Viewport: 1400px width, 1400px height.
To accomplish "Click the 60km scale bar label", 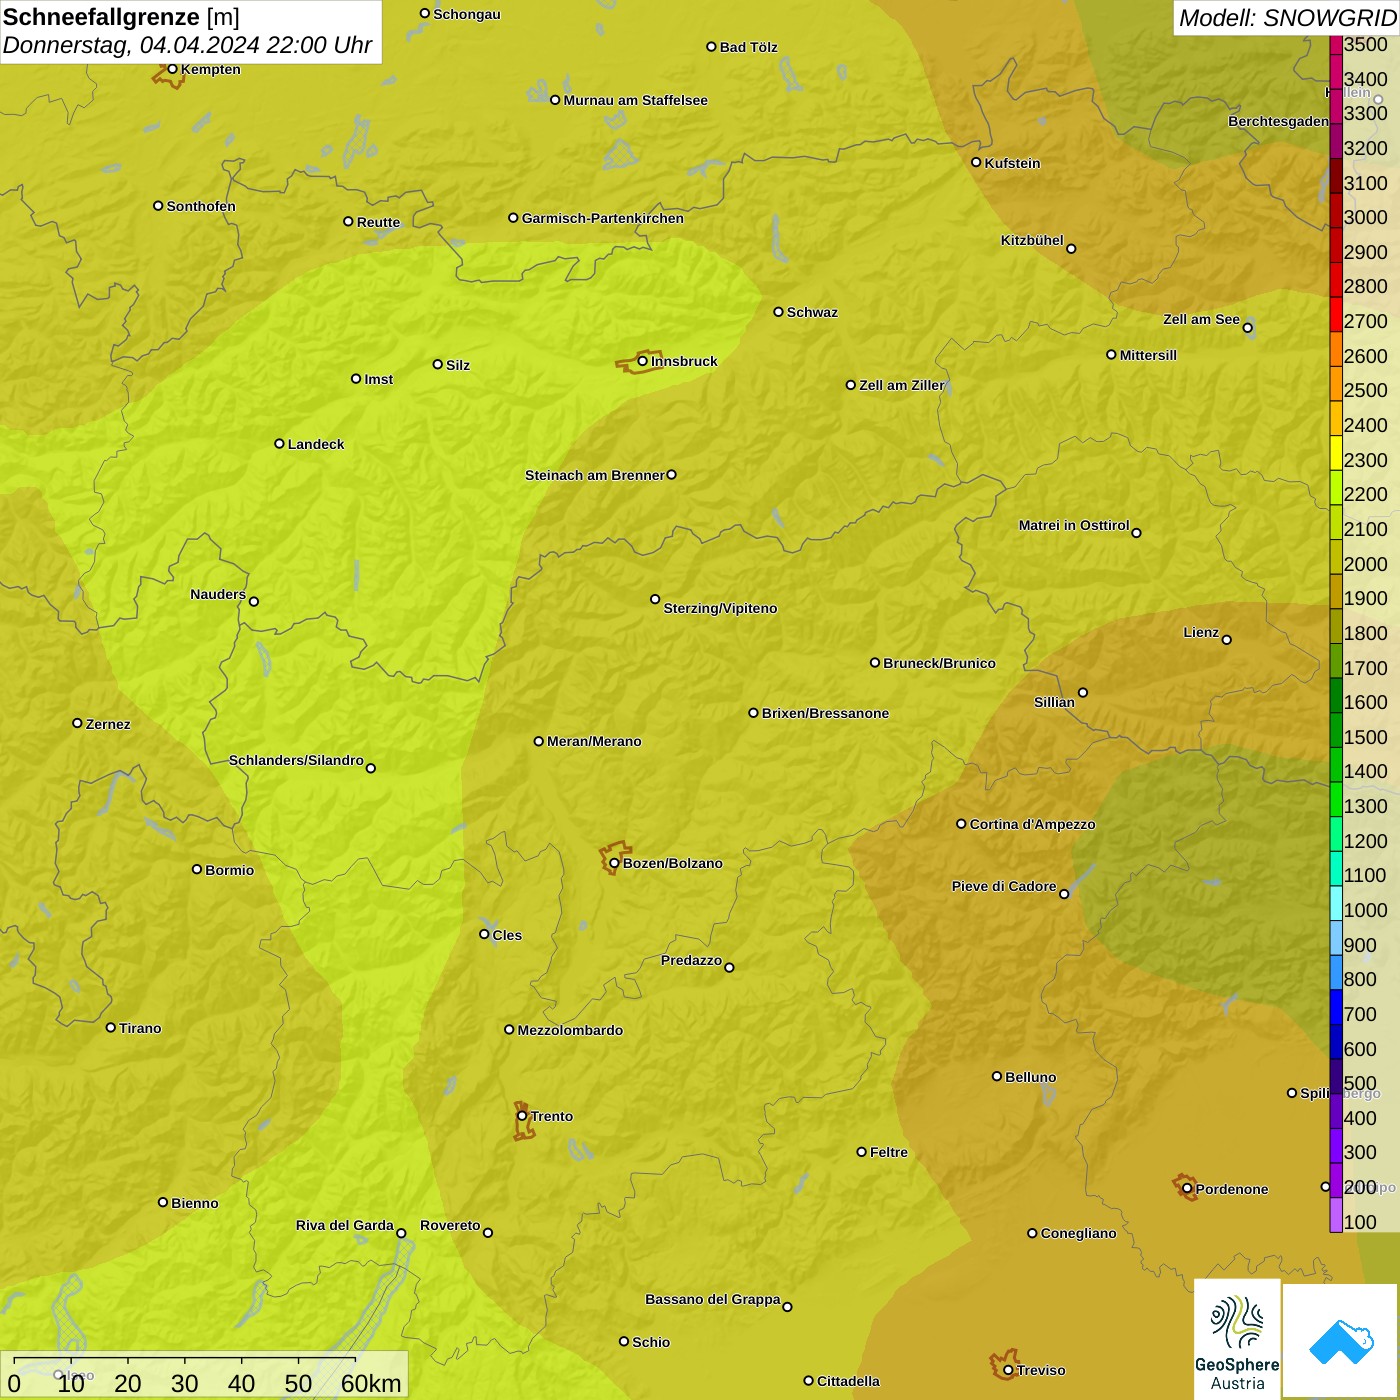I will 371,1383.
